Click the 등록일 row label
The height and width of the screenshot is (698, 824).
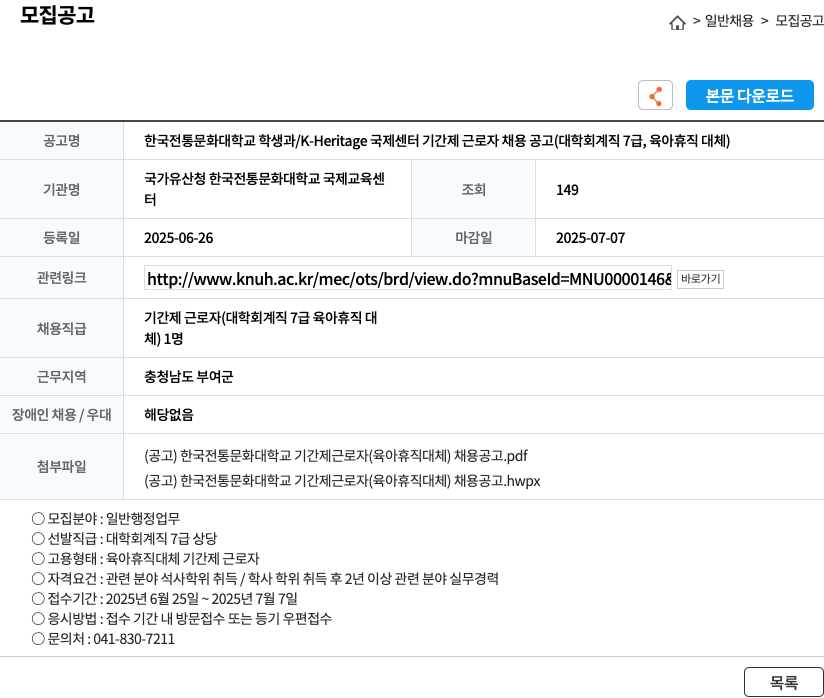click(61, 238)
